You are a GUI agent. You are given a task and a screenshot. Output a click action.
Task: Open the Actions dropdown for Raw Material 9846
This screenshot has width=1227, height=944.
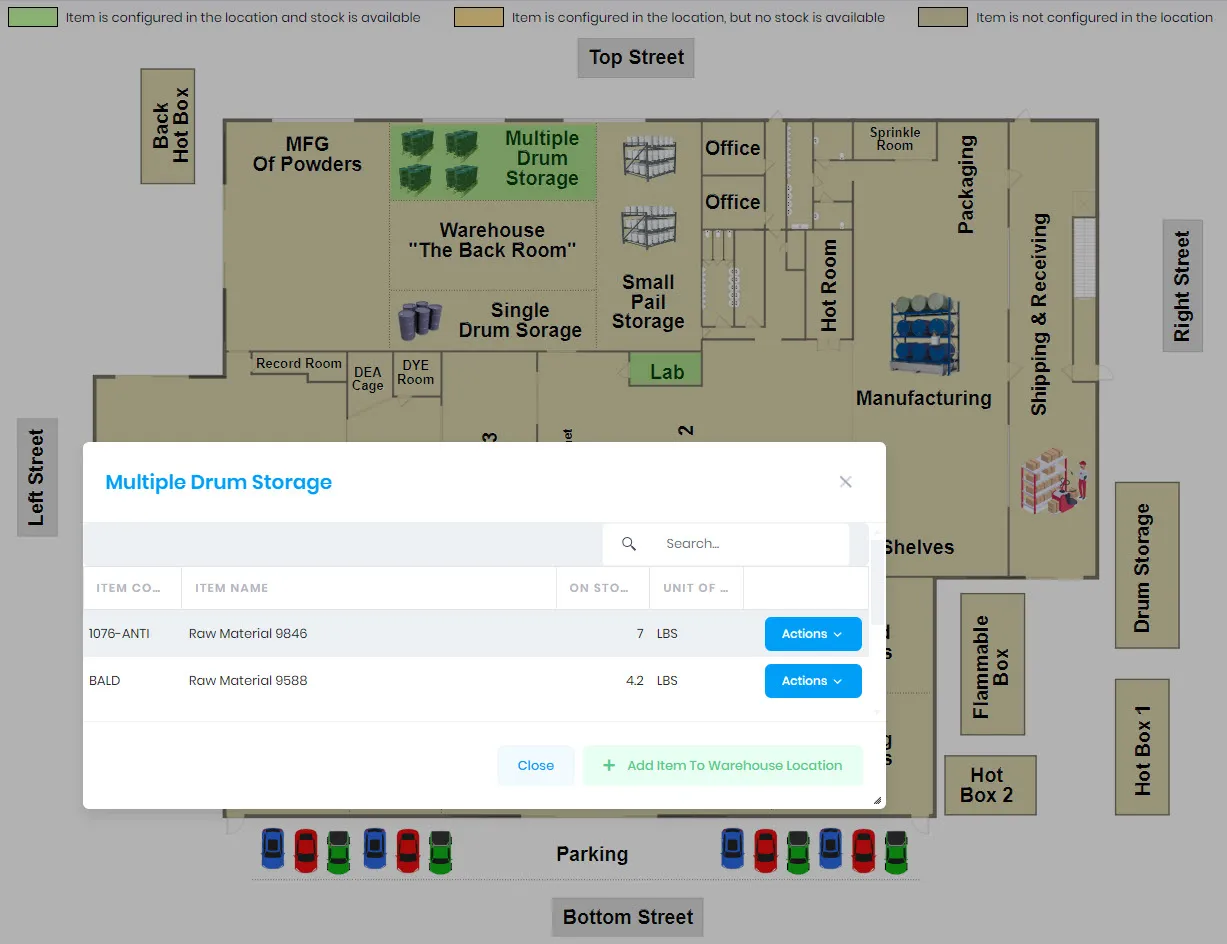(x=813, y=633)
